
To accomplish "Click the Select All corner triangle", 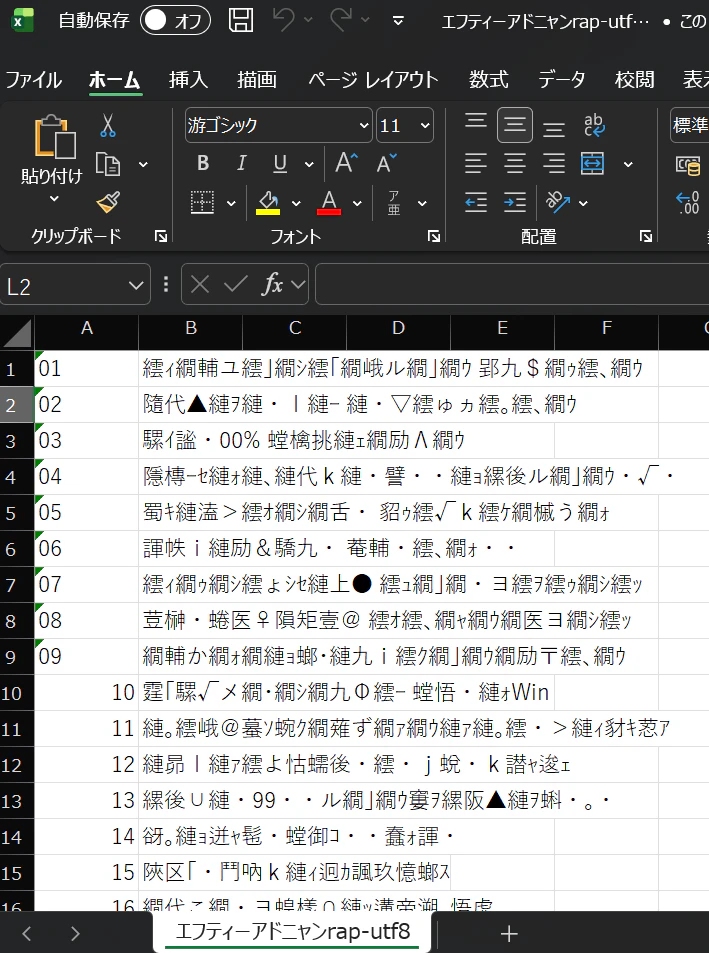I will [17, 332].
